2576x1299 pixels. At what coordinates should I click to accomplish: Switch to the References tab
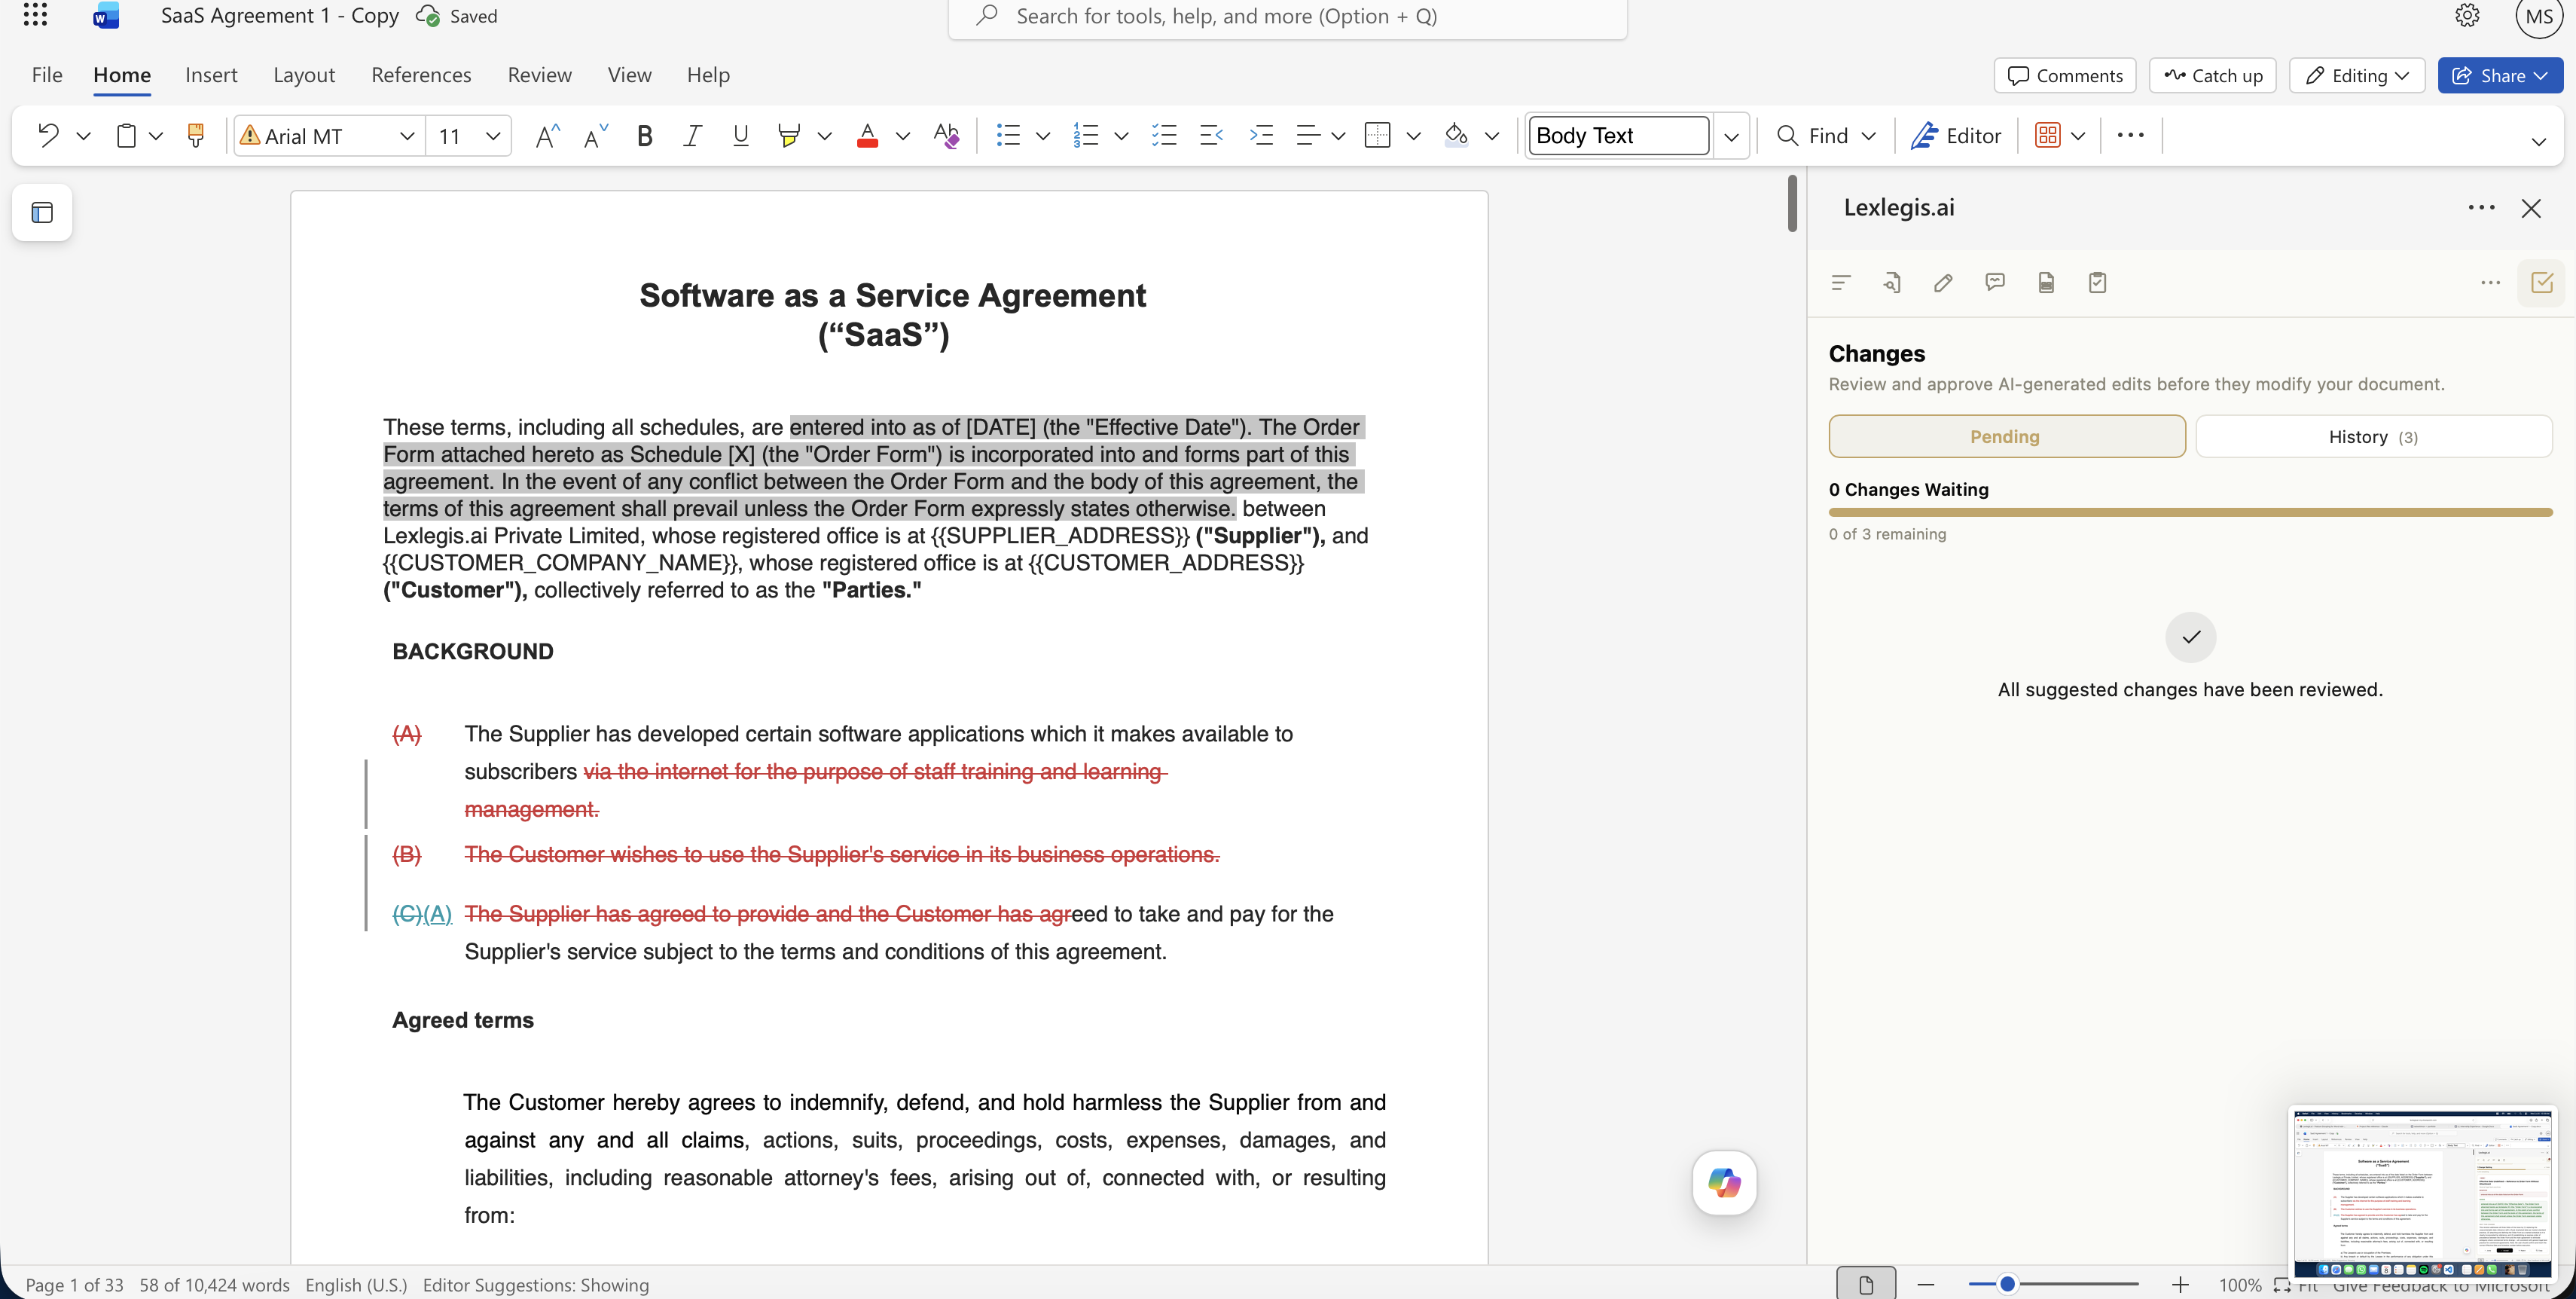pyautogui.click(x=421, y=75)
